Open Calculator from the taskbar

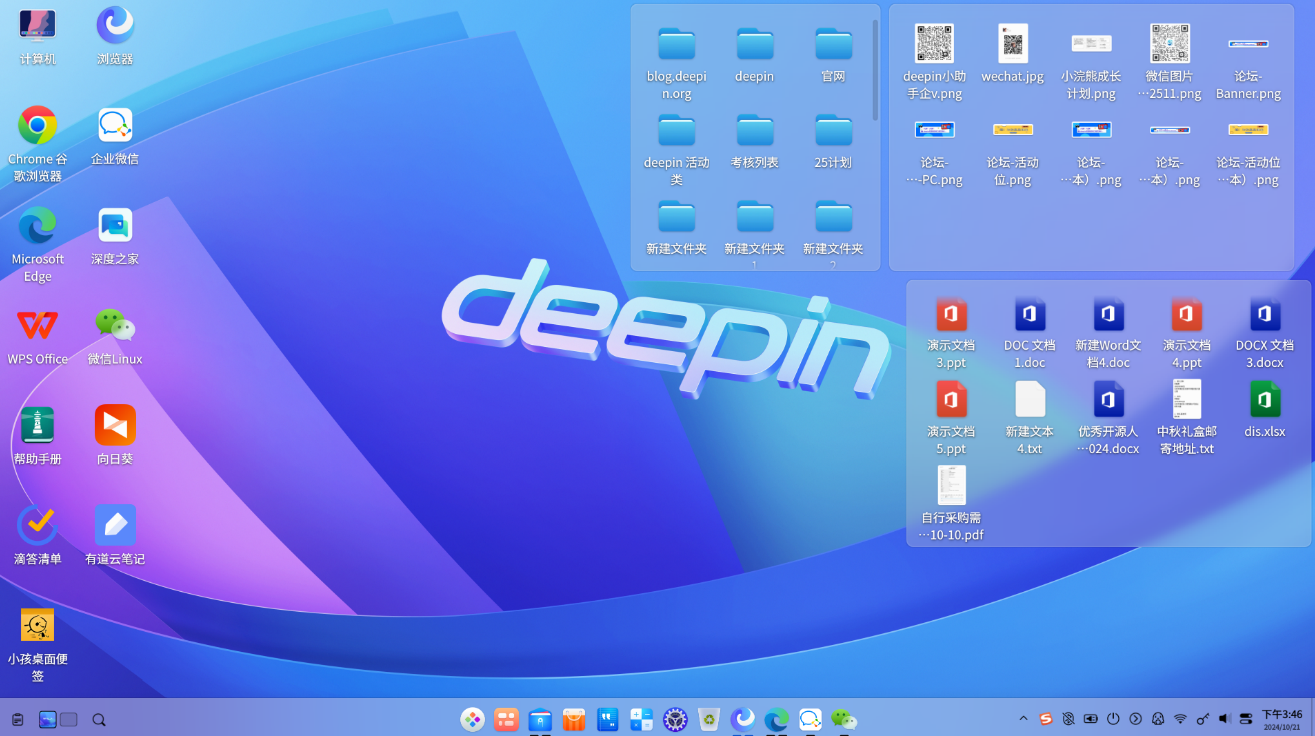pyautogui.click(x=642, y=719)
